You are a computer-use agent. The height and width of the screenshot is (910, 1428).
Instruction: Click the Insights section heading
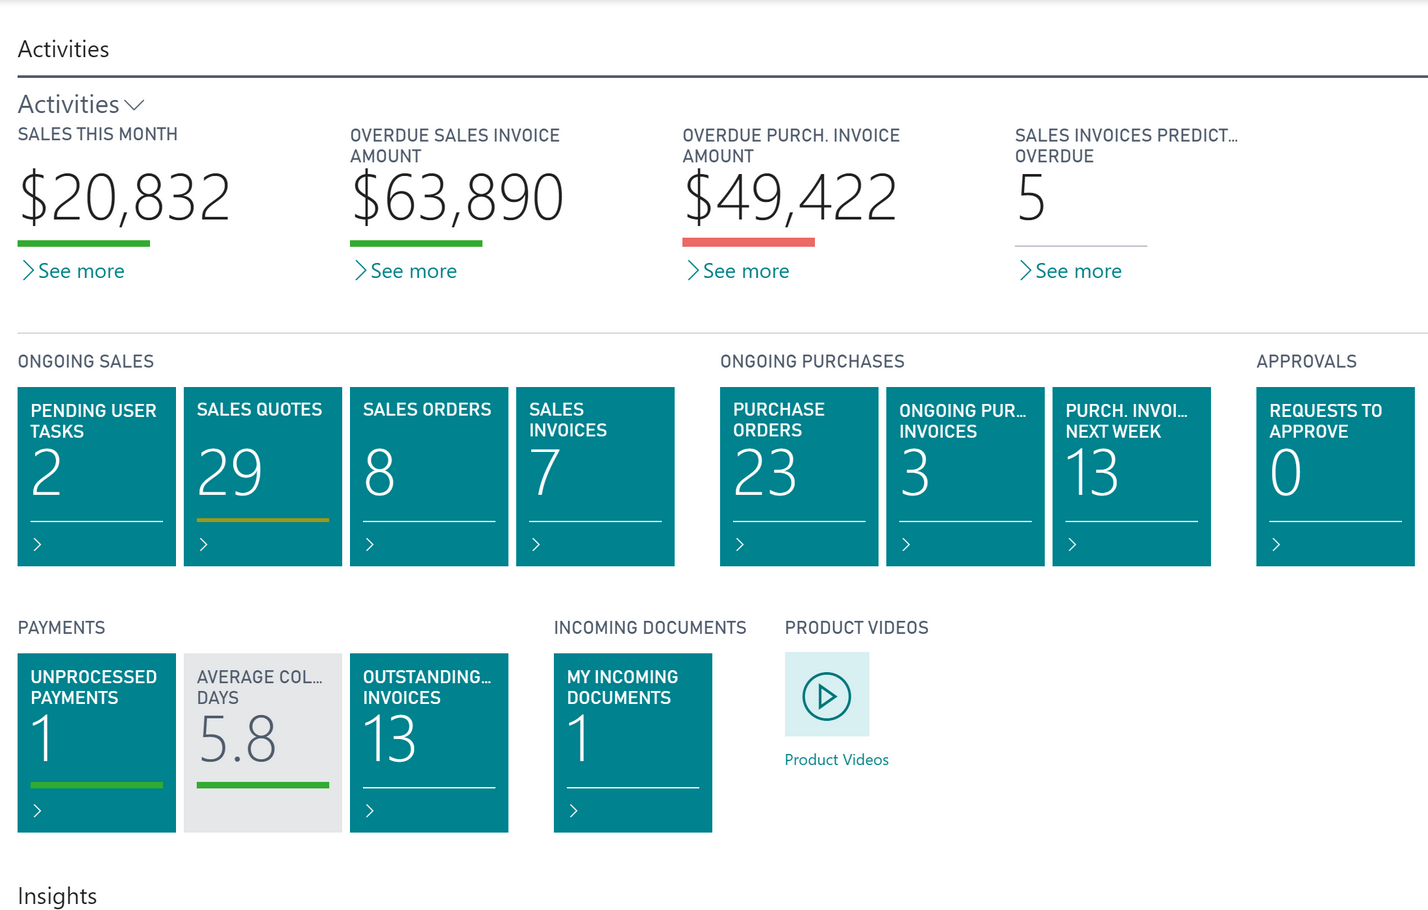pyautogui.click(x=57, y=896)
